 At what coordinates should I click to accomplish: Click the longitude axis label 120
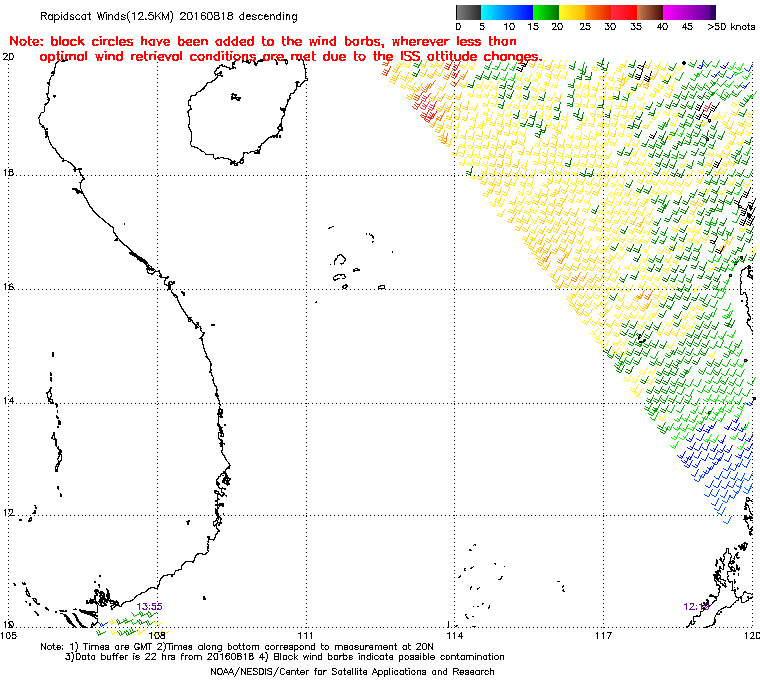click(753, 635)
